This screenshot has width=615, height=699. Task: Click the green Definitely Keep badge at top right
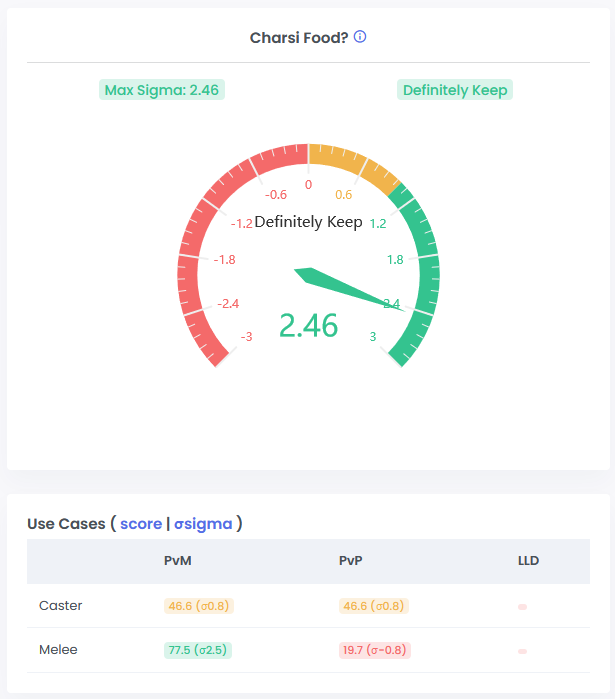[455, 90]
